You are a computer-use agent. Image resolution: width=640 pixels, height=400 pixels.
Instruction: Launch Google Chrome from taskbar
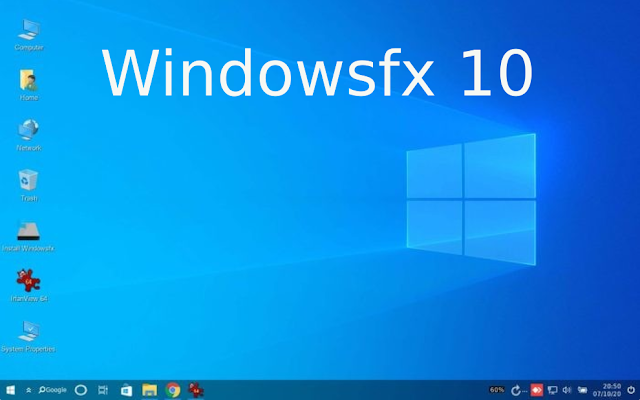(173, 390)
